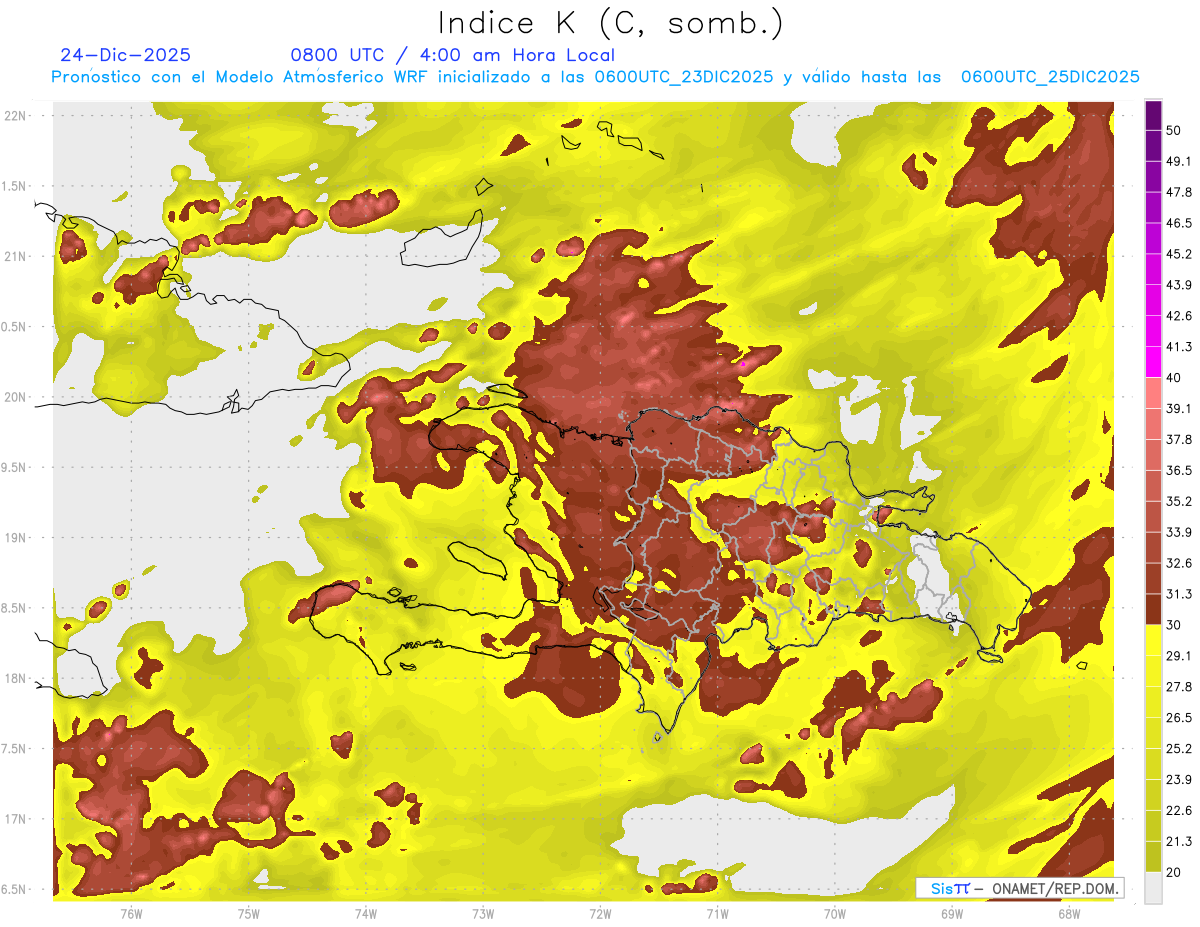Click the "Indice K (C, somb.)" map title

click(610, 24)
